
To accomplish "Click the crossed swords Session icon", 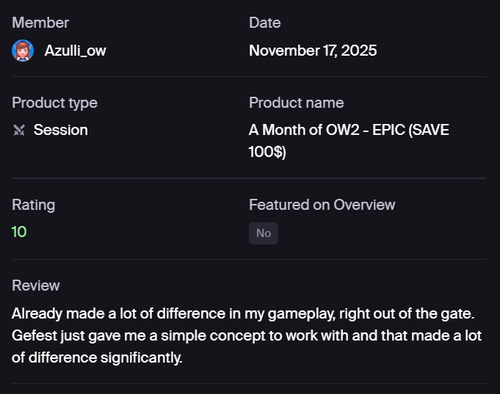I will pyautogui.click(x=19, y=130).
